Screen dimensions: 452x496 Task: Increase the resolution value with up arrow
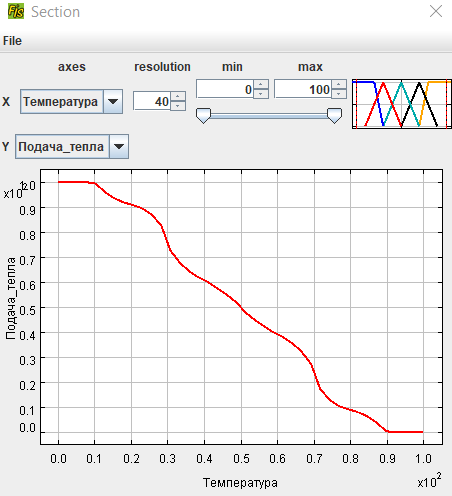[178, 96]
